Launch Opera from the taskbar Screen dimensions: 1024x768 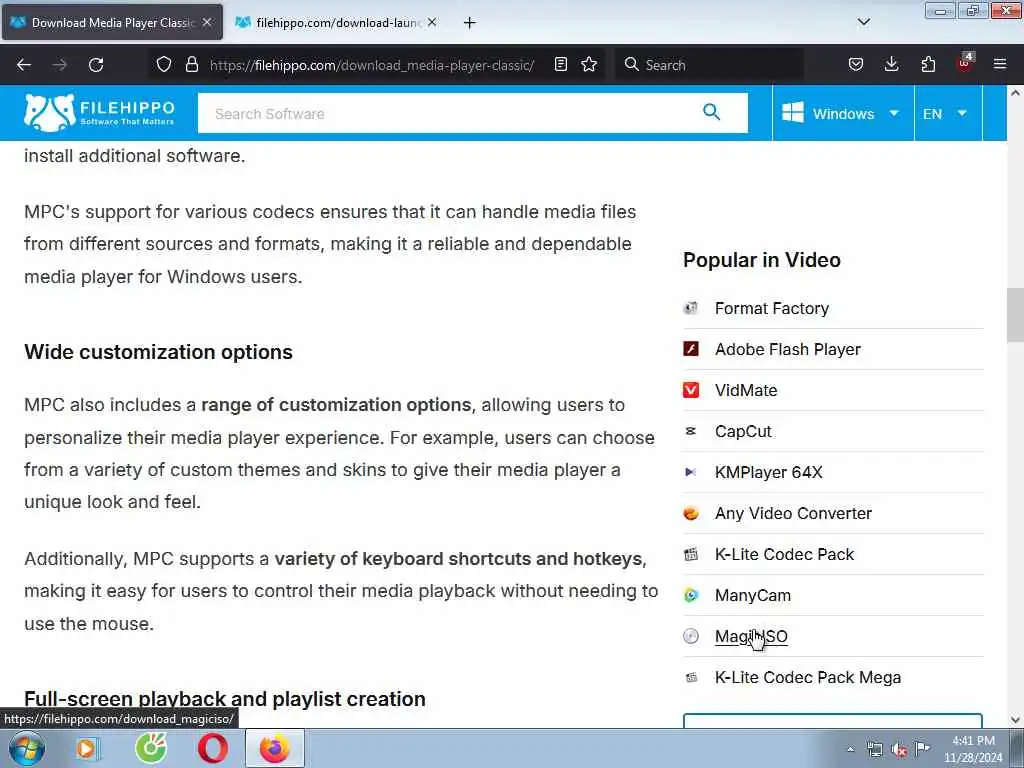tap(213, 748)
